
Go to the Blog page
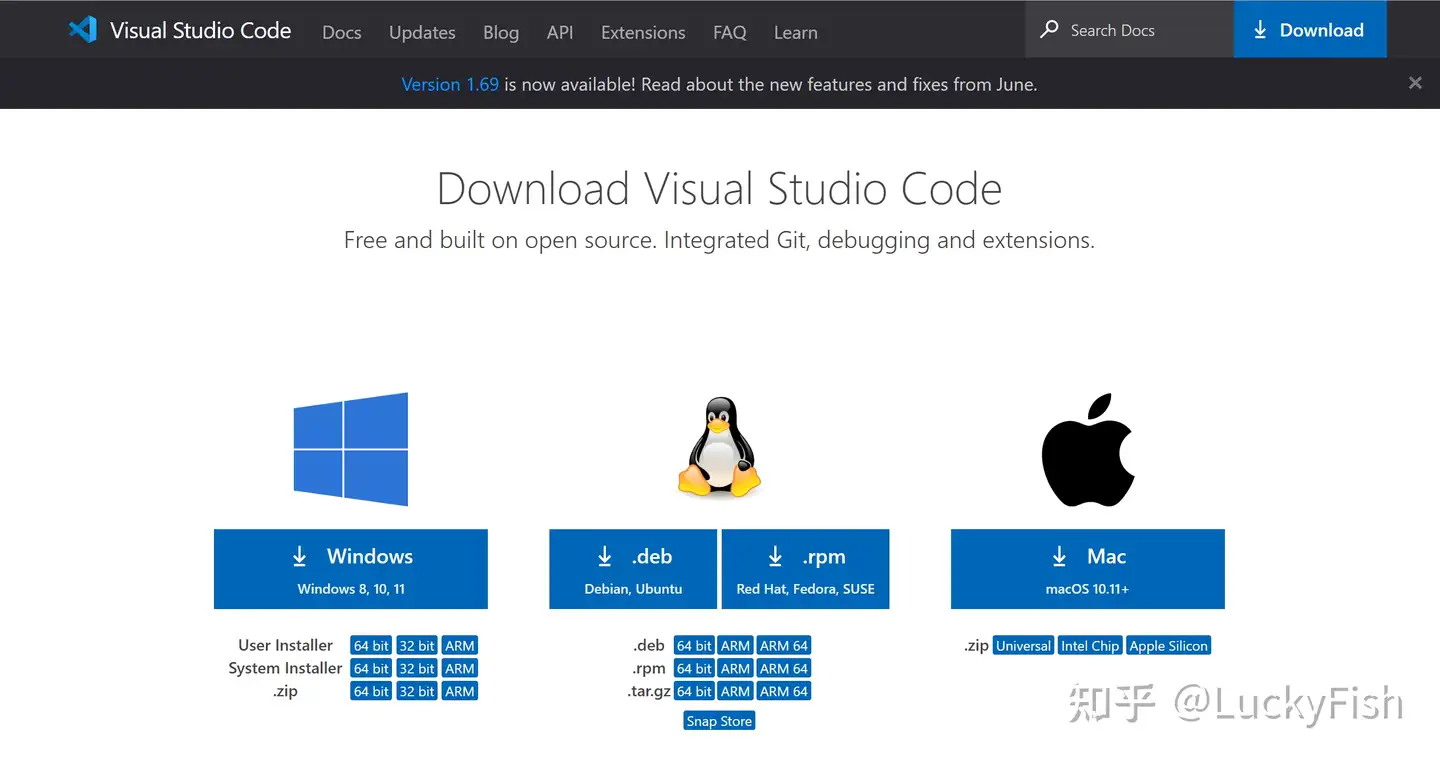(x=501, y=32)
